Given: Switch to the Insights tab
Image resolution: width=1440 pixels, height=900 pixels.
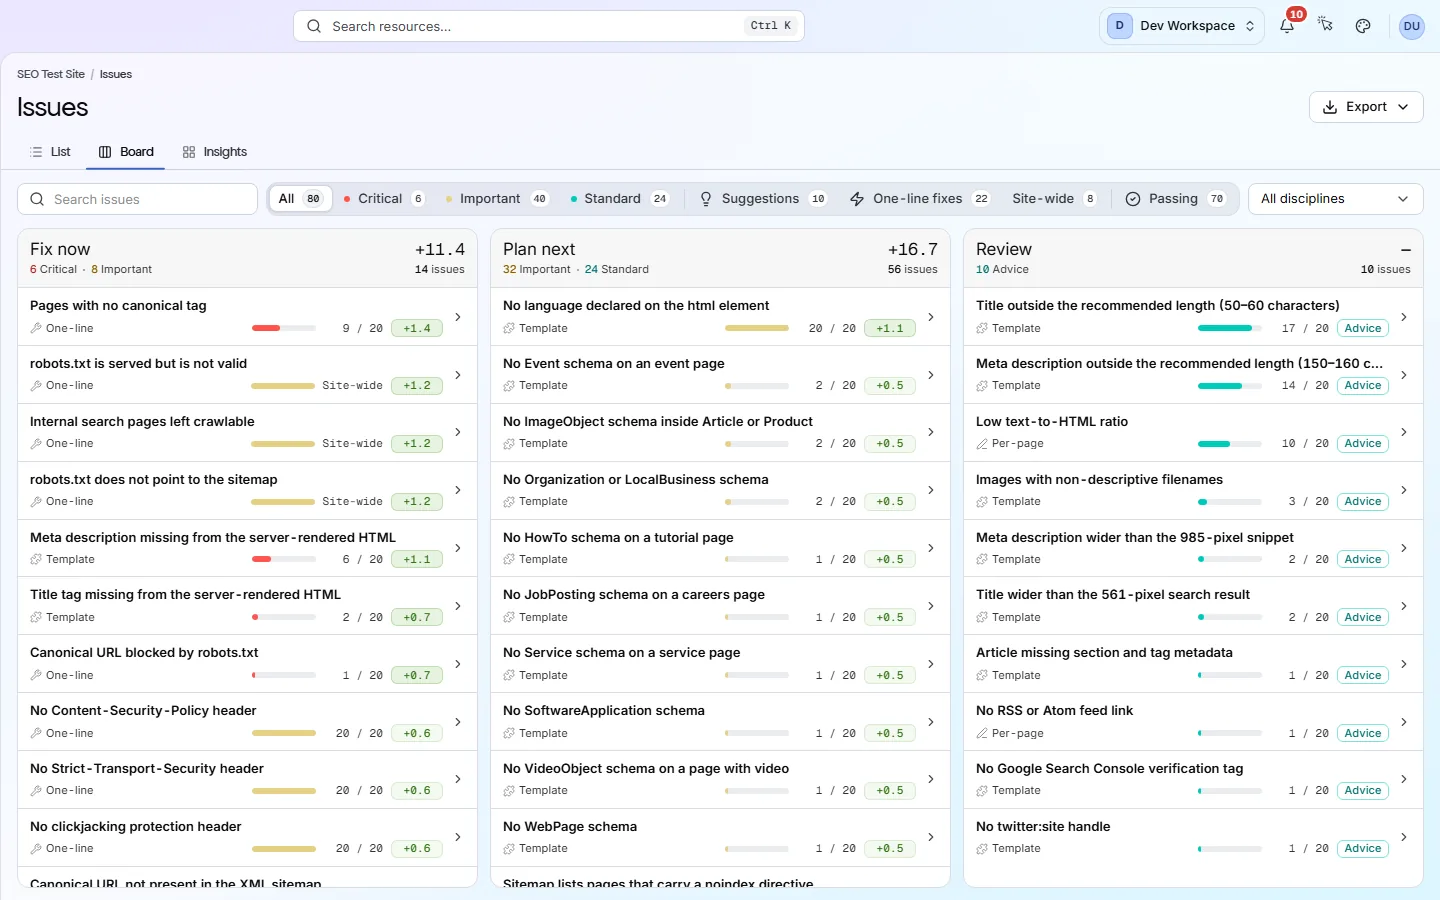Looking at the screenshot, I should point(215,152).
